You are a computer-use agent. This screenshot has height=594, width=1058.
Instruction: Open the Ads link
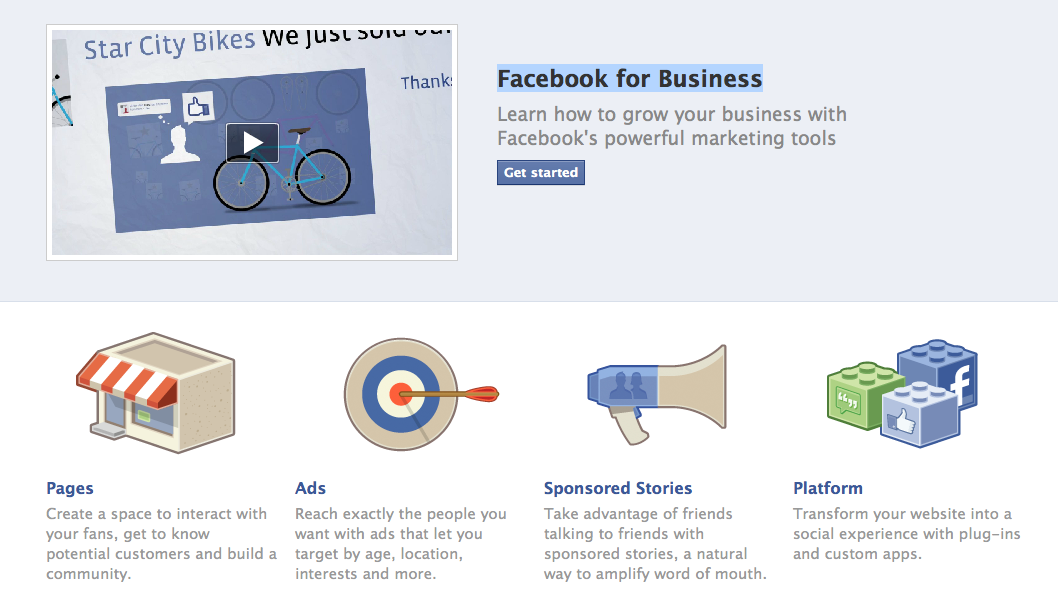click(310, 488)
